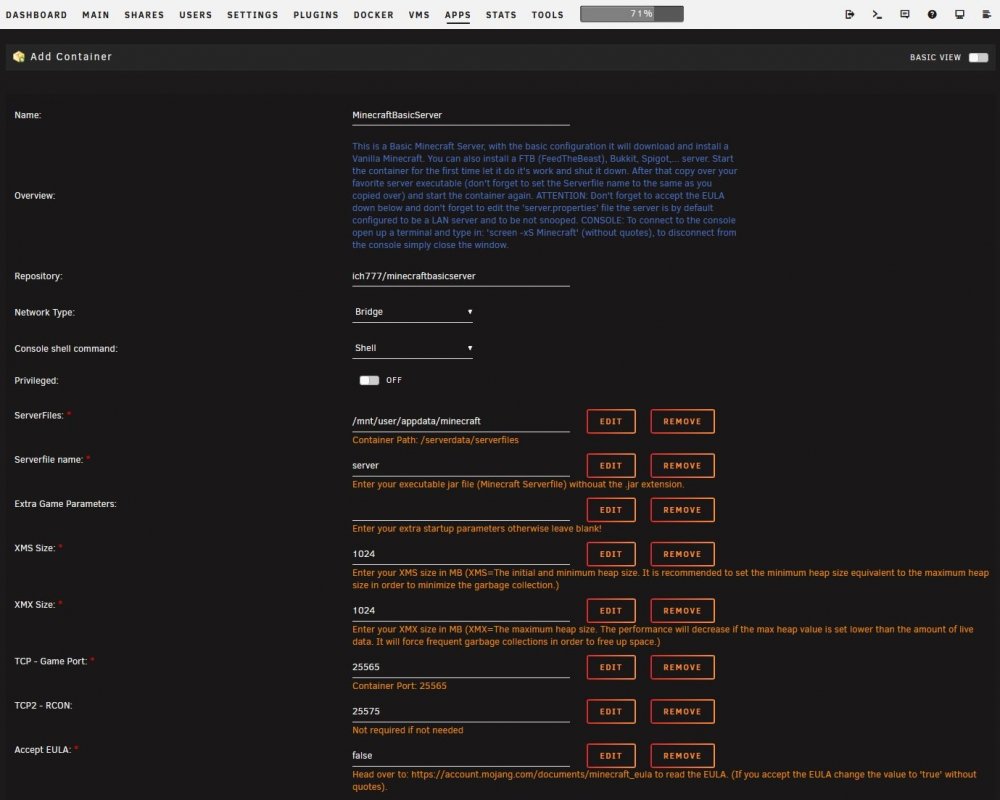Open the Settings menu
This screenshot has width=1000, height=800.
click(x=253, y=15)
